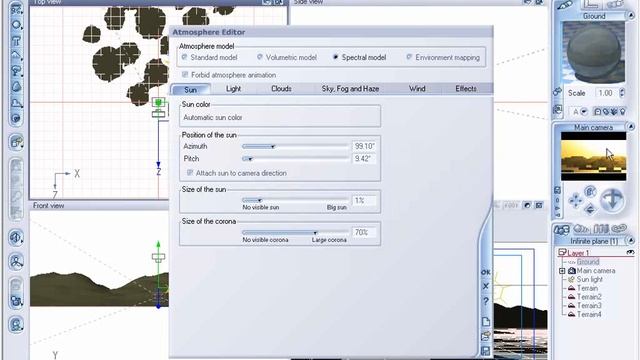Click the Azimuth slider handle
The height and width of the screenshot is (360, 640).
[x=273, y=146]
